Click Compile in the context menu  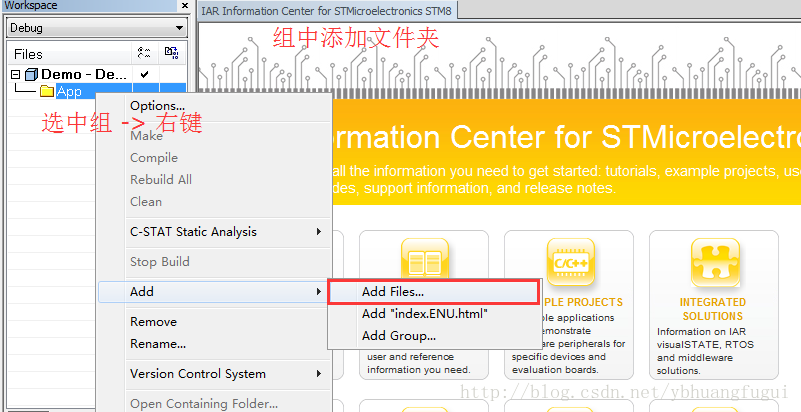point(214,158)
